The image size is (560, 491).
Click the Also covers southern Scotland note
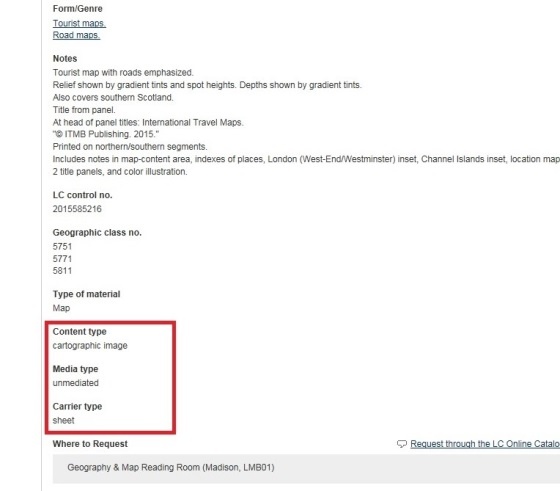pyautogui.click(x=113, y=97)
